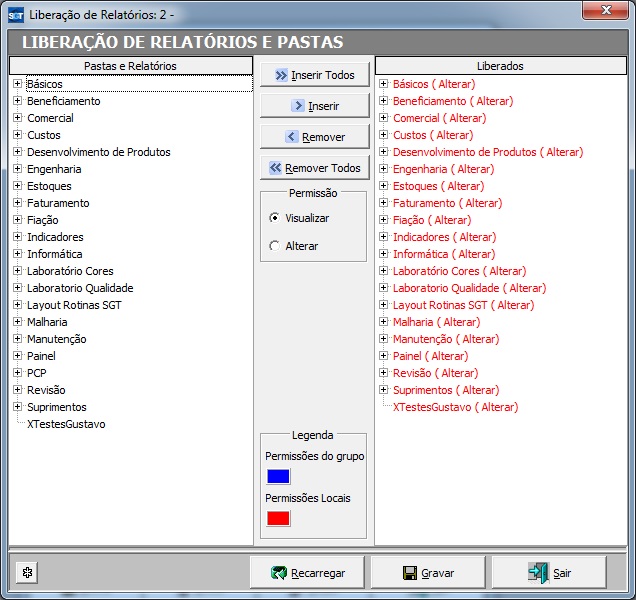Select Informática in the left tree
Screen dimensions: 636x600
(x=54, y=254)
